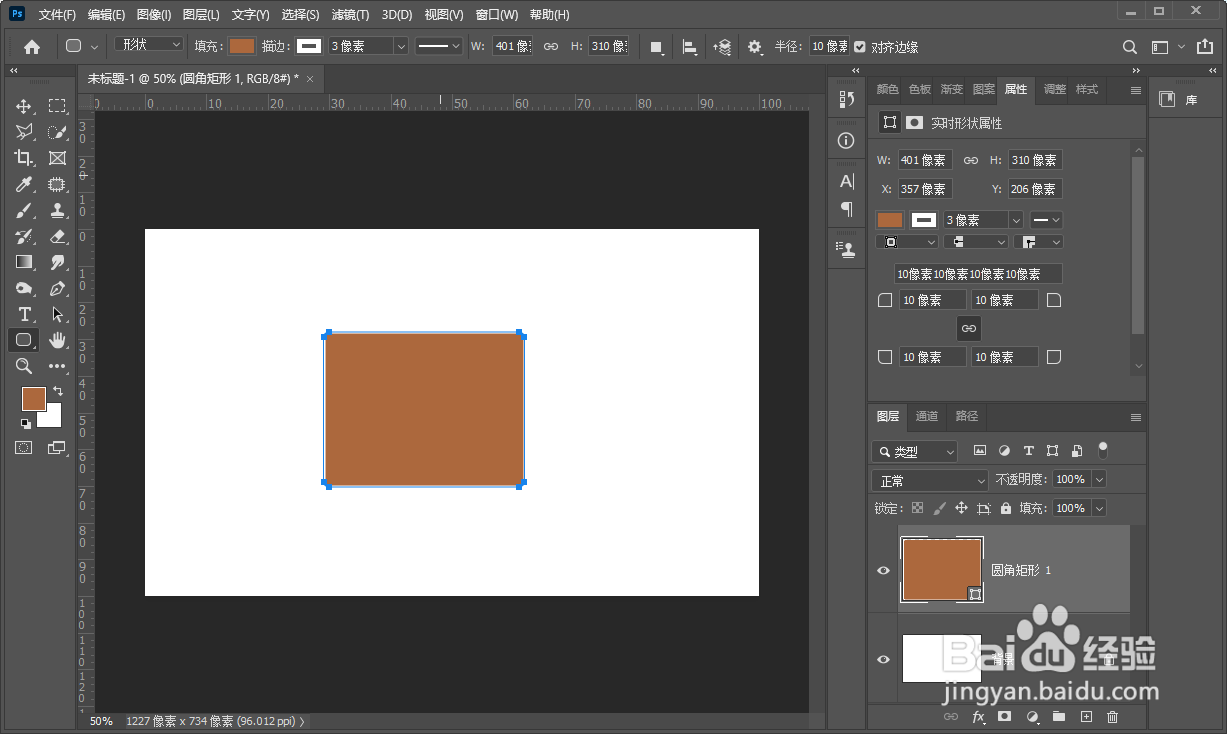Select the Horizontal Type tool
Screen dimensions: 1227x734
(24, 314)
